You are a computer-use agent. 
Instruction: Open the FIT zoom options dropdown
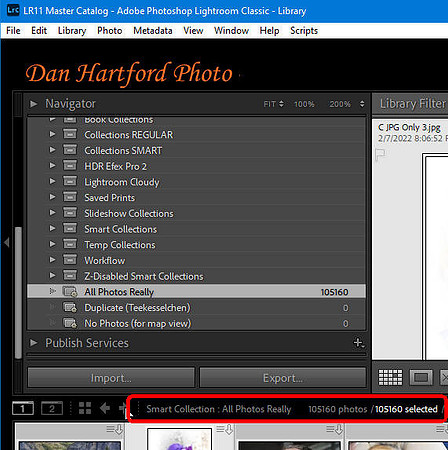point(281,104)
